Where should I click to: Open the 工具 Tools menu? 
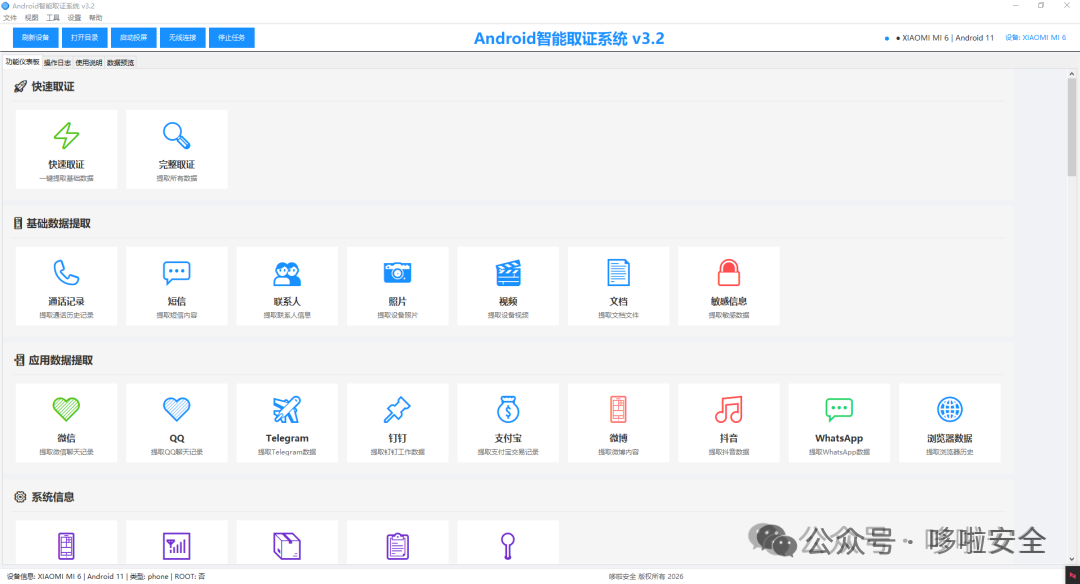(53, 18)
